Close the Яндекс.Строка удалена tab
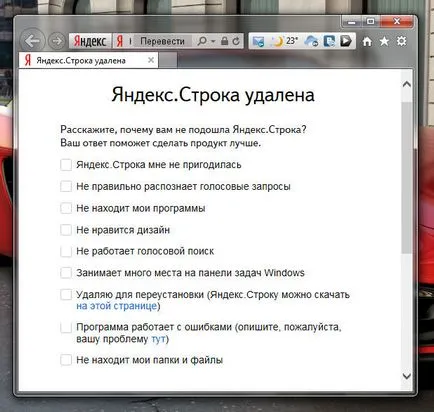The height and width of the screenshot is (412, 434). tap(151, 60)
